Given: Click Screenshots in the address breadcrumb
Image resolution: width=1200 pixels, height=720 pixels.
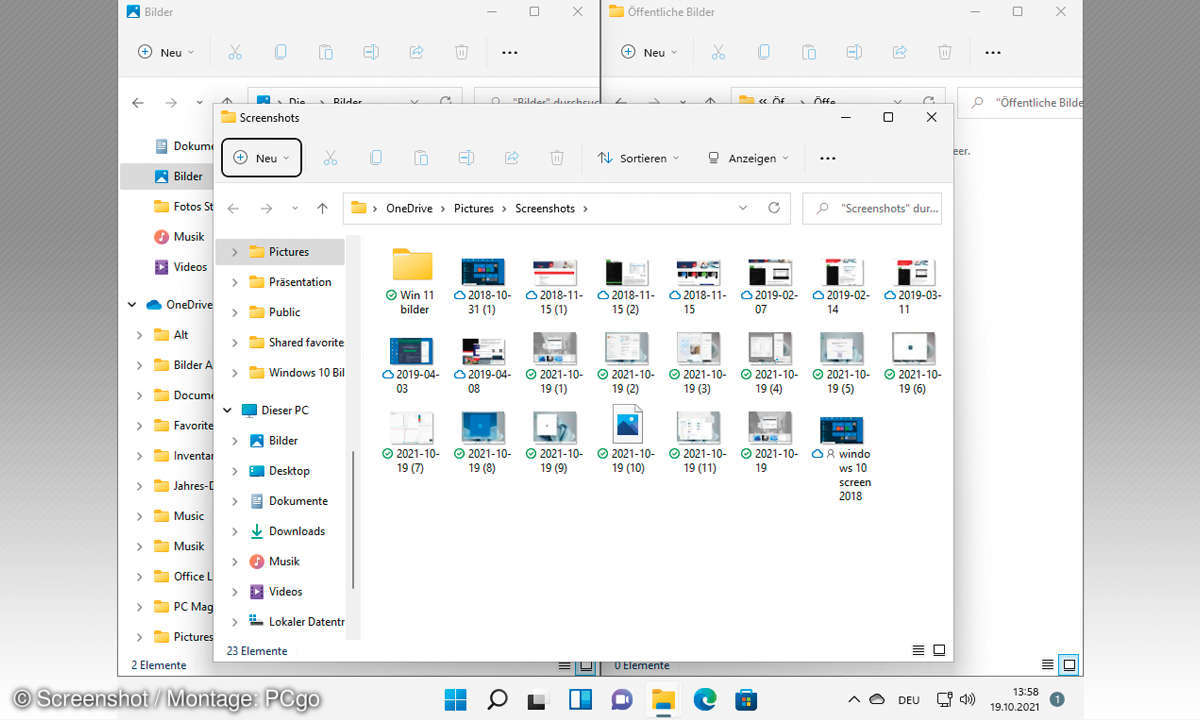Looking at the screenshot, I should pyautogui.click(x=545, y=209).
